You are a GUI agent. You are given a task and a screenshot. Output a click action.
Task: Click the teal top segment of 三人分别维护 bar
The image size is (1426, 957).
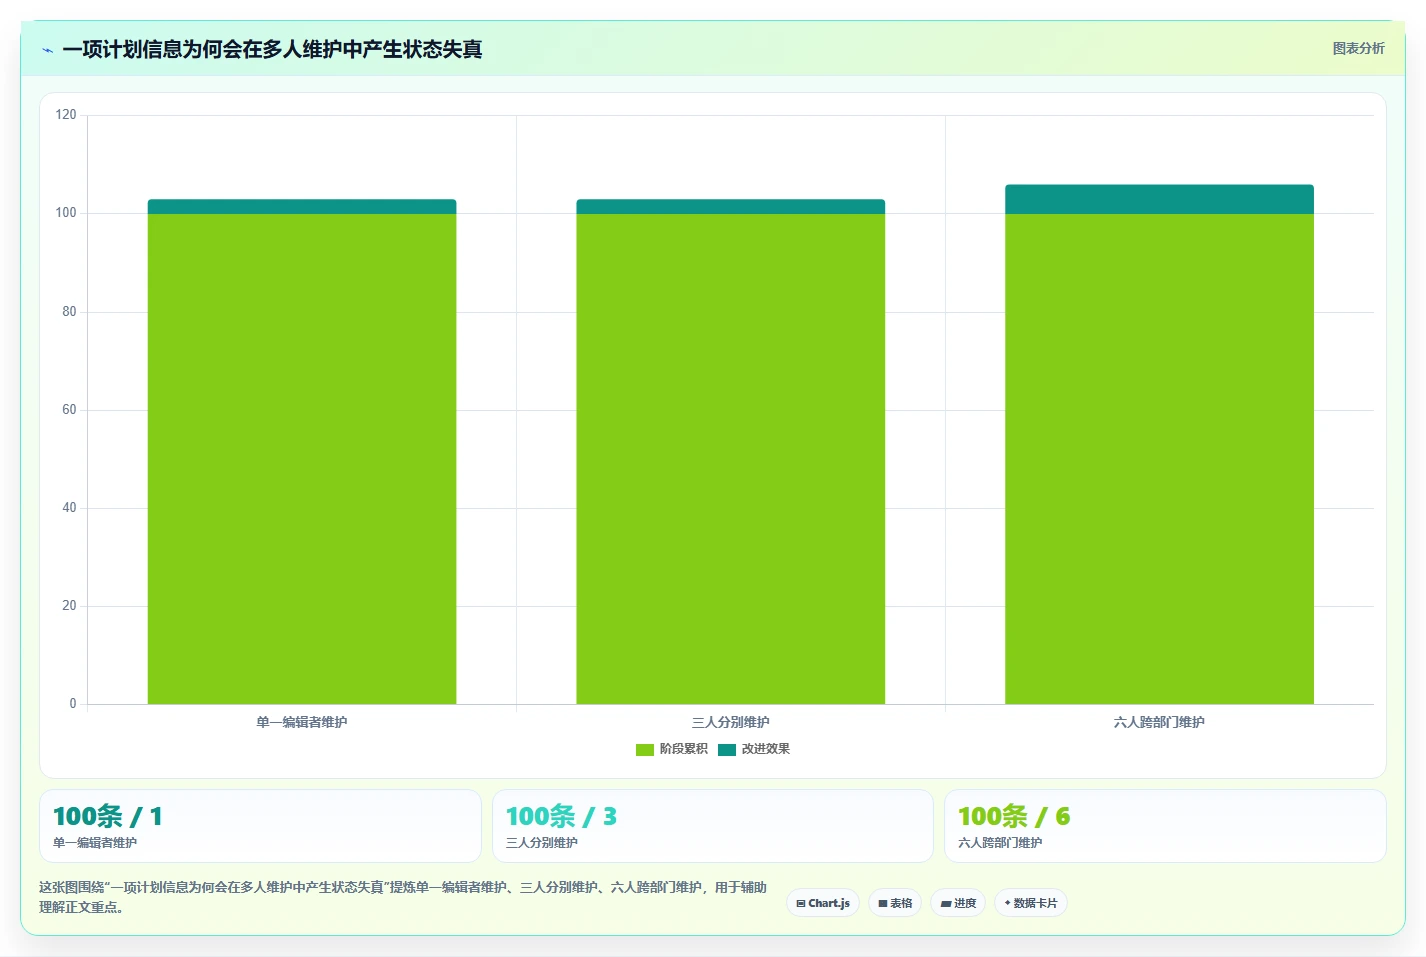pos(730,207)
